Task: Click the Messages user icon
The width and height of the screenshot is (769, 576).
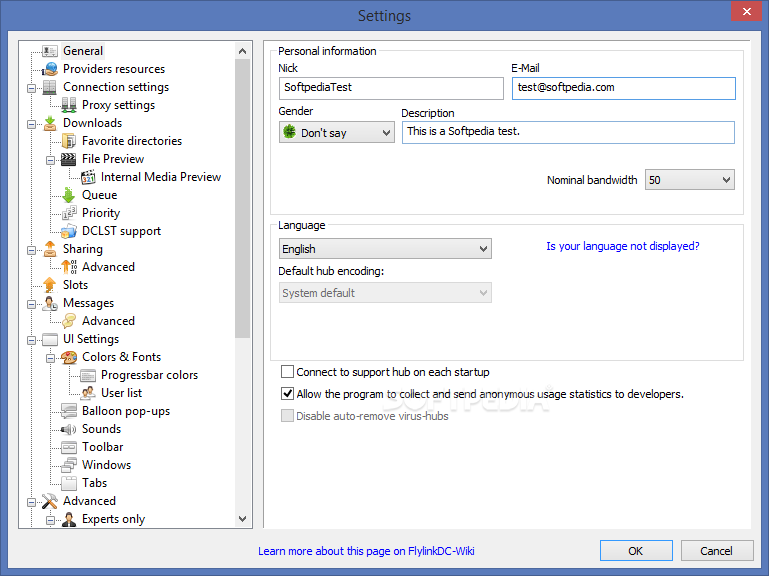Action: coord(50,303)
